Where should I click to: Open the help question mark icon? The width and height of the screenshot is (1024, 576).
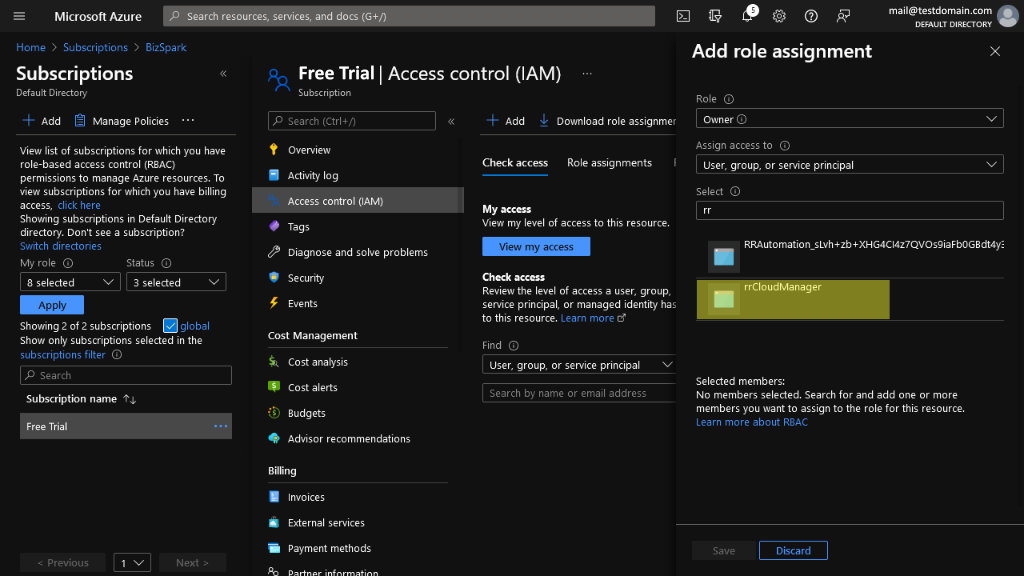pyautogui.click(x=811, y=16)
